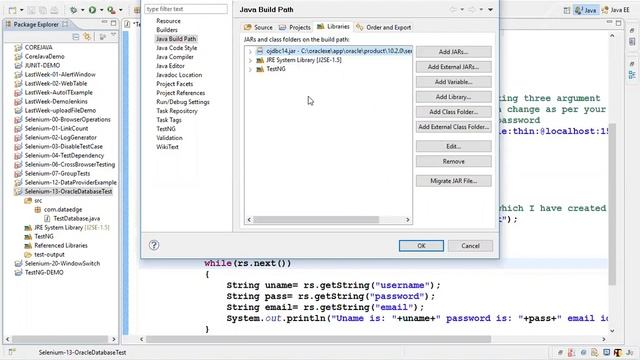Expand the ojdbc14.jar library entry
640x360 pixels.
click(x=250, y=51)
